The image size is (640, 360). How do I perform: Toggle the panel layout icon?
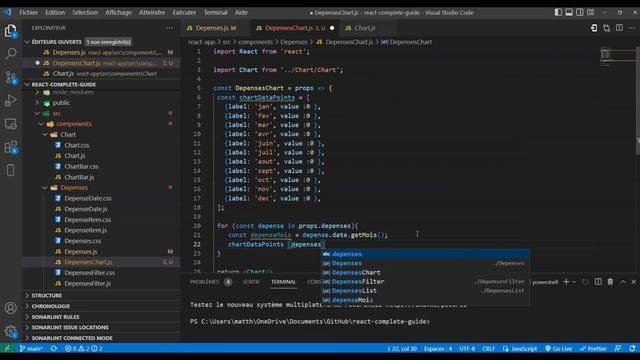click(x=569, y=13)
